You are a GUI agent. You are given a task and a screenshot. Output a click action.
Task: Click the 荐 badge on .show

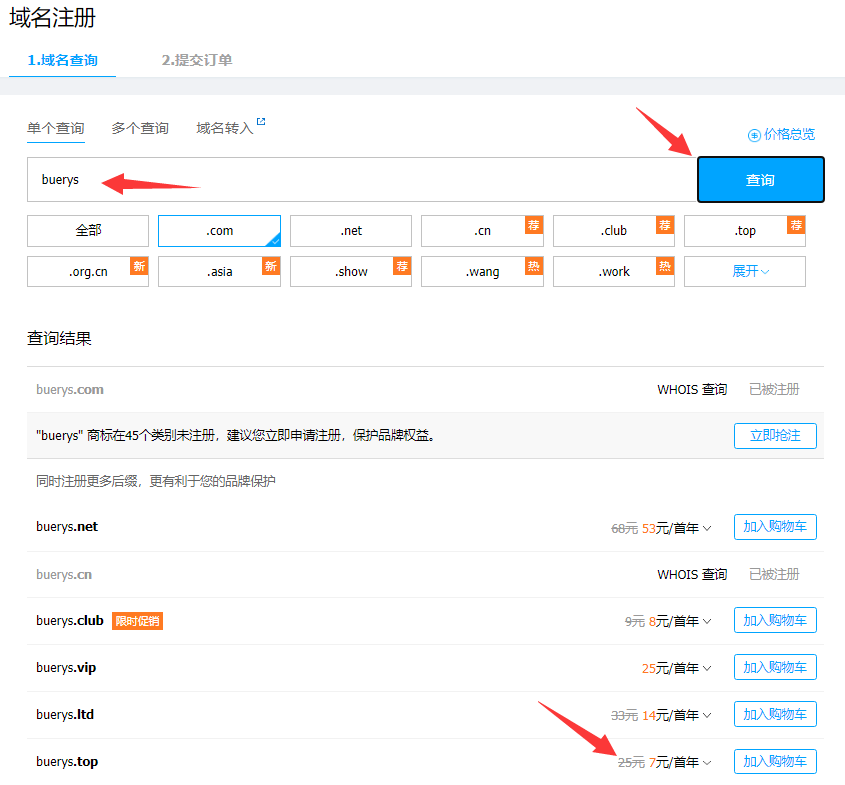point(402,266)
